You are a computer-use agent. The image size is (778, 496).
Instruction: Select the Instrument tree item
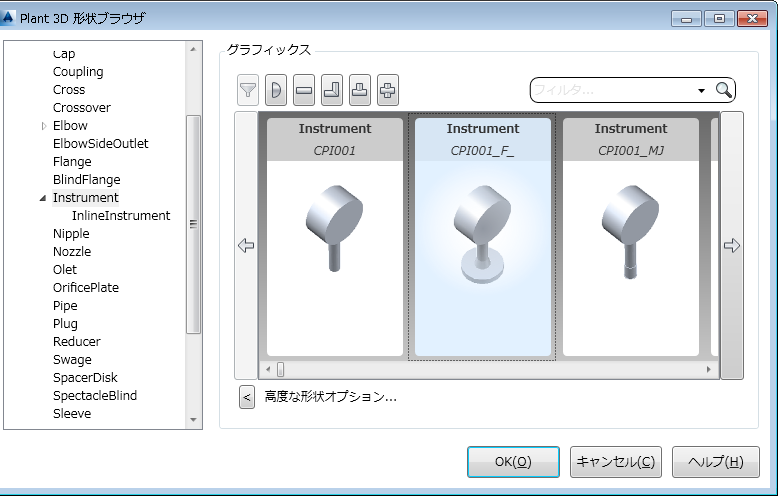pyautogui.click(x=85, y=197)
